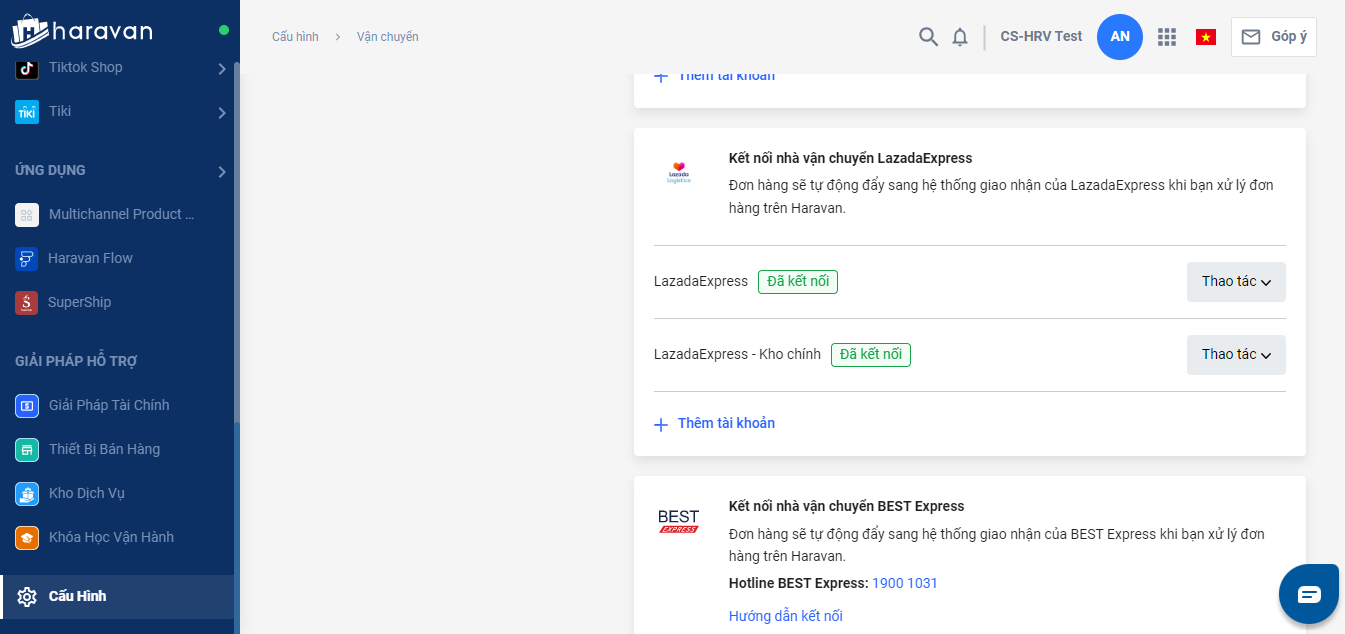This screenshot has height=634, width=1345.
Task: Open Thao tác dropdown for LazadaExpress
Action: coord(1235,282)
